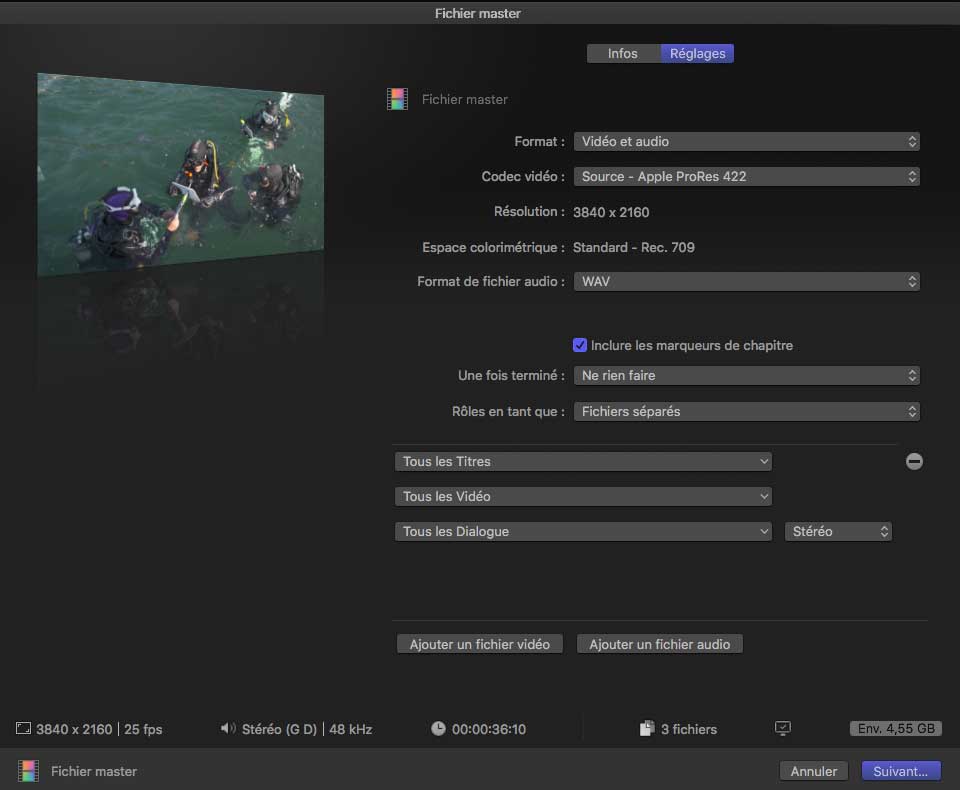Viewport: 960px width, 790px height.
Task: Select the Réglages tab
Action: pos(697,54)
